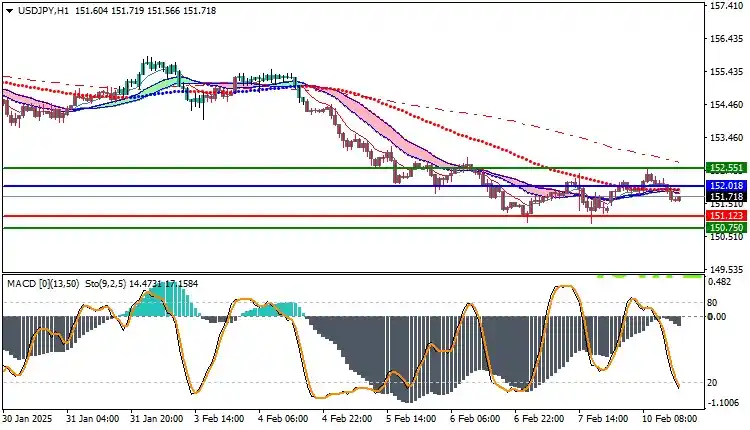
Task: Select the blue 152.018 price level tag
Action: click(x=724, y=186)
